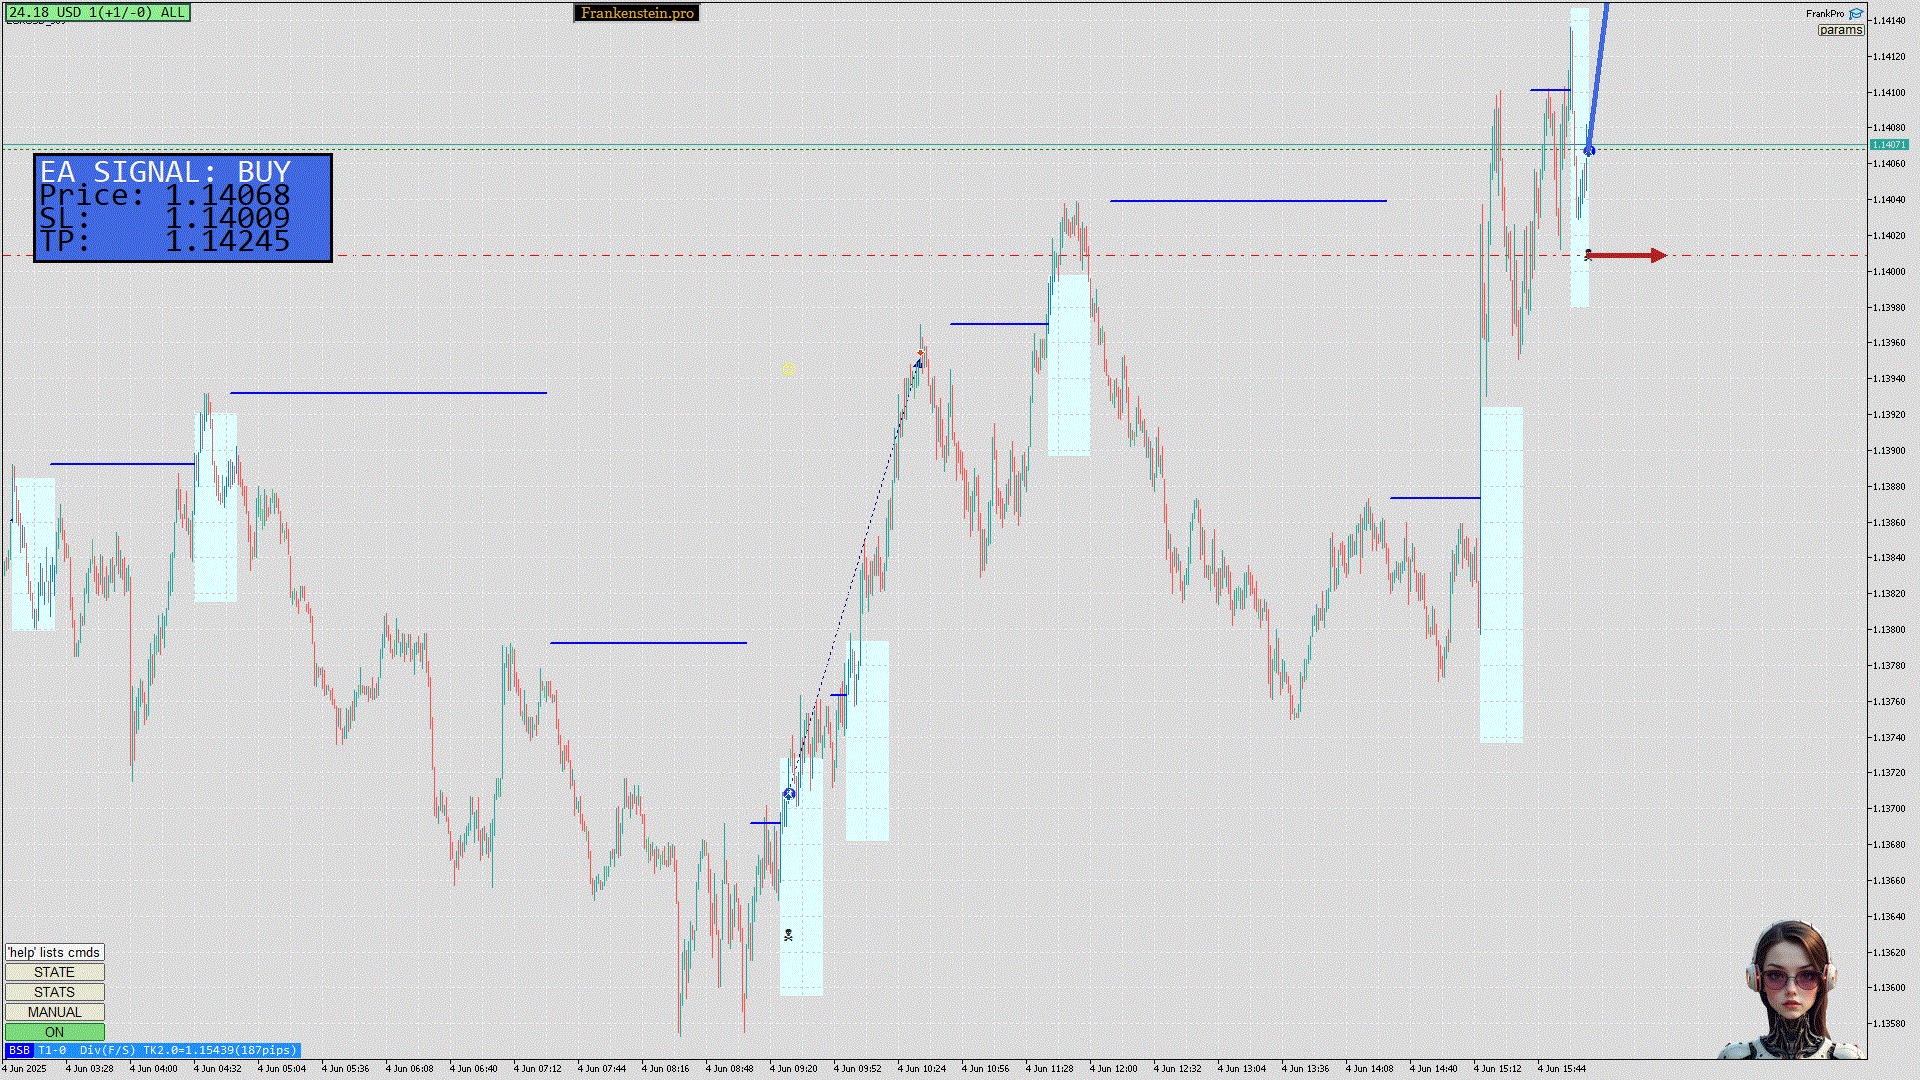Click the EA SIGNAL: BUY info box
The image size is (1920, 1080).
tap(183, 208)
